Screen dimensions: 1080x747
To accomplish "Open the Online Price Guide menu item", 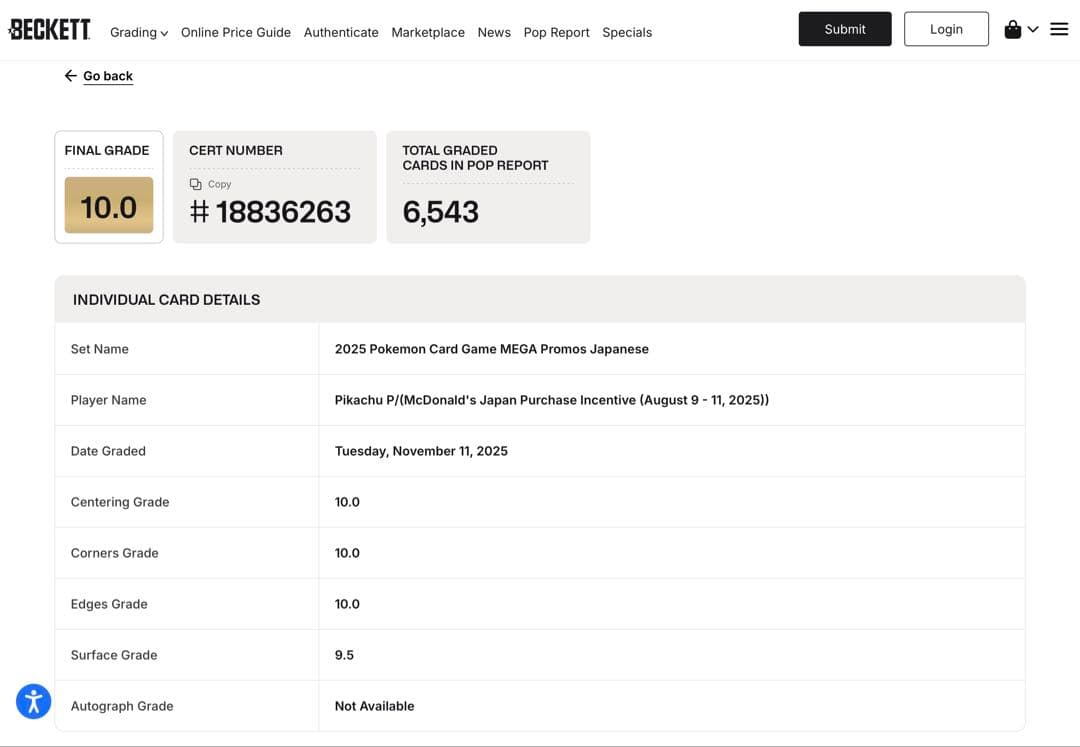I will click(x=236, y=32).
